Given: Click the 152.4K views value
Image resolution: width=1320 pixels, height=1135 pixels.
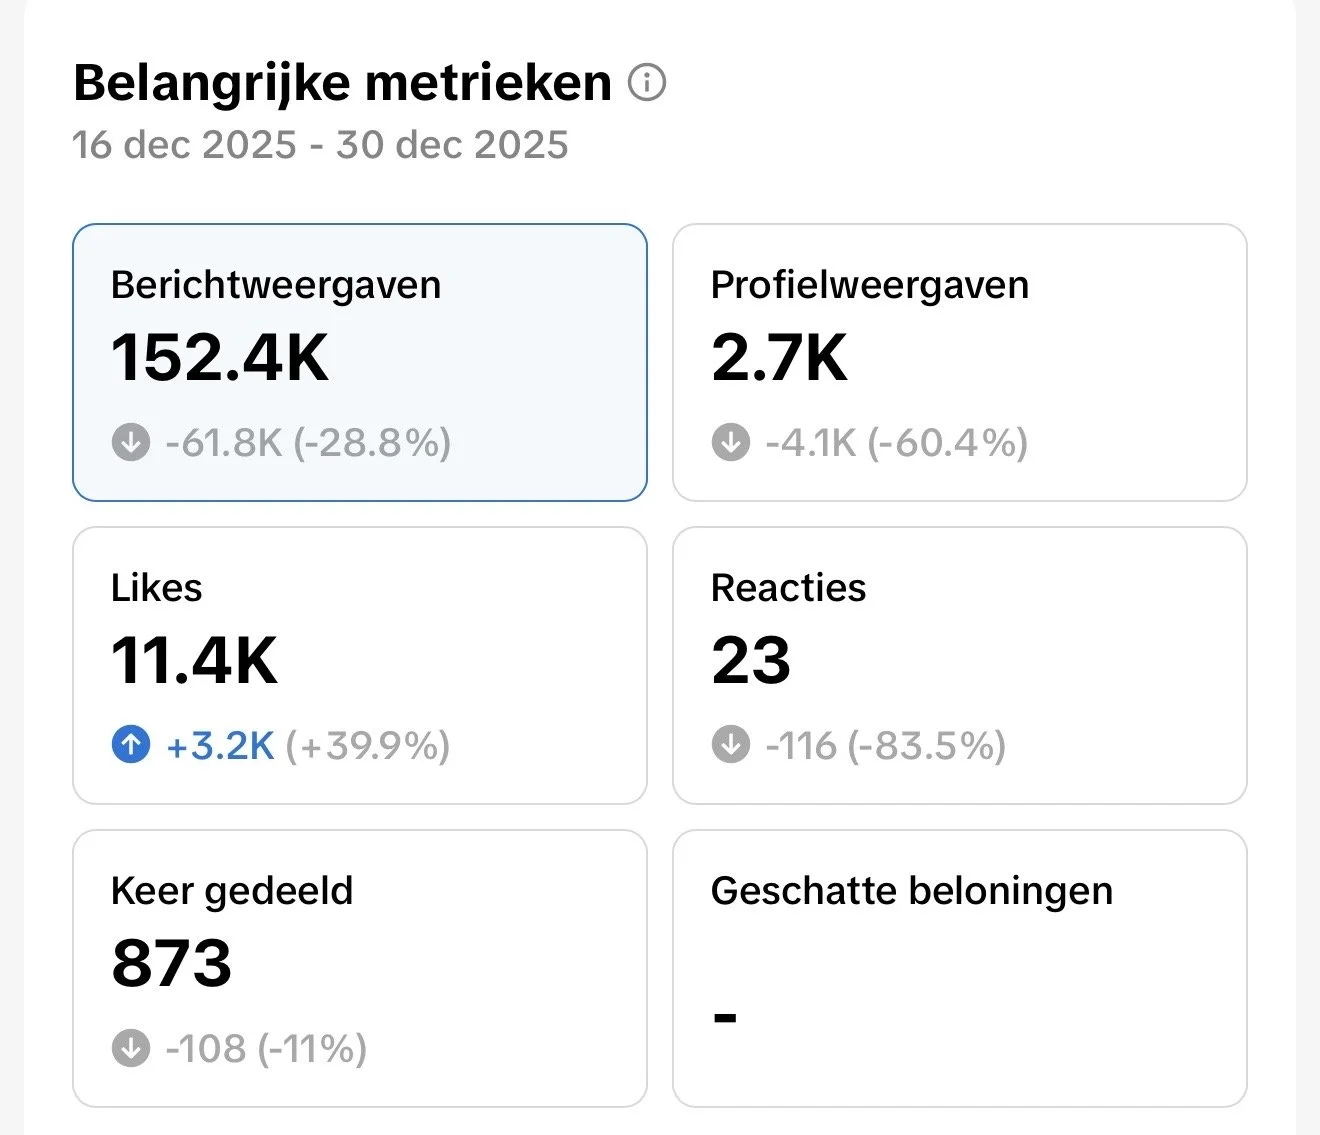Looking at the screenshot, I should (x=220, y=357).
